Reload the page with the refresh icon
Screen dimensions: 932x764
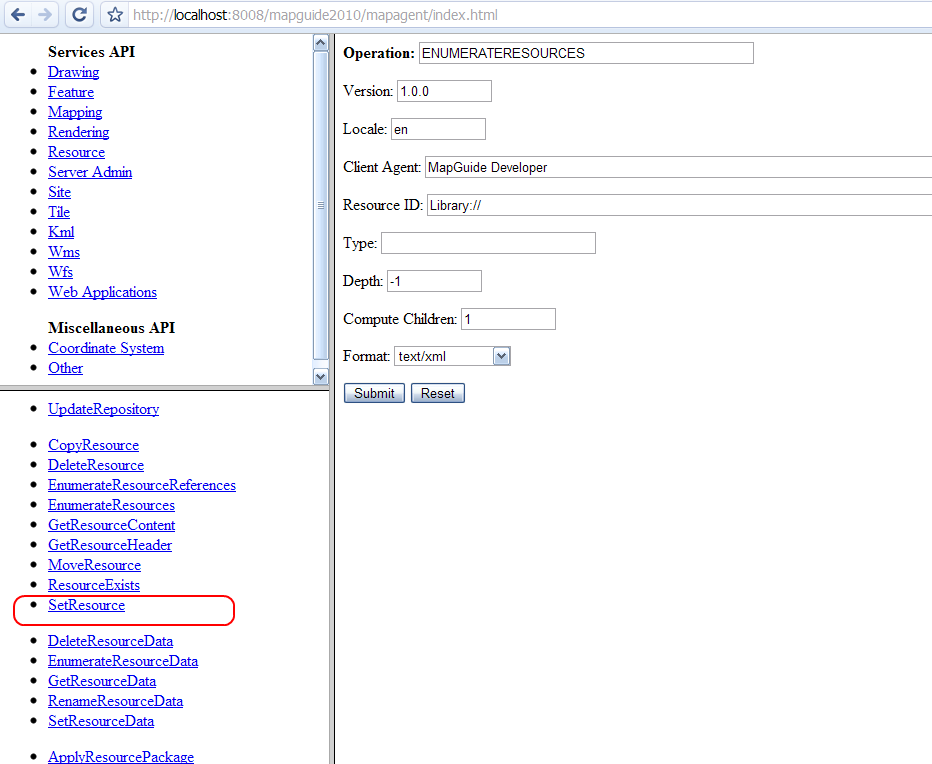pos(79,15)
